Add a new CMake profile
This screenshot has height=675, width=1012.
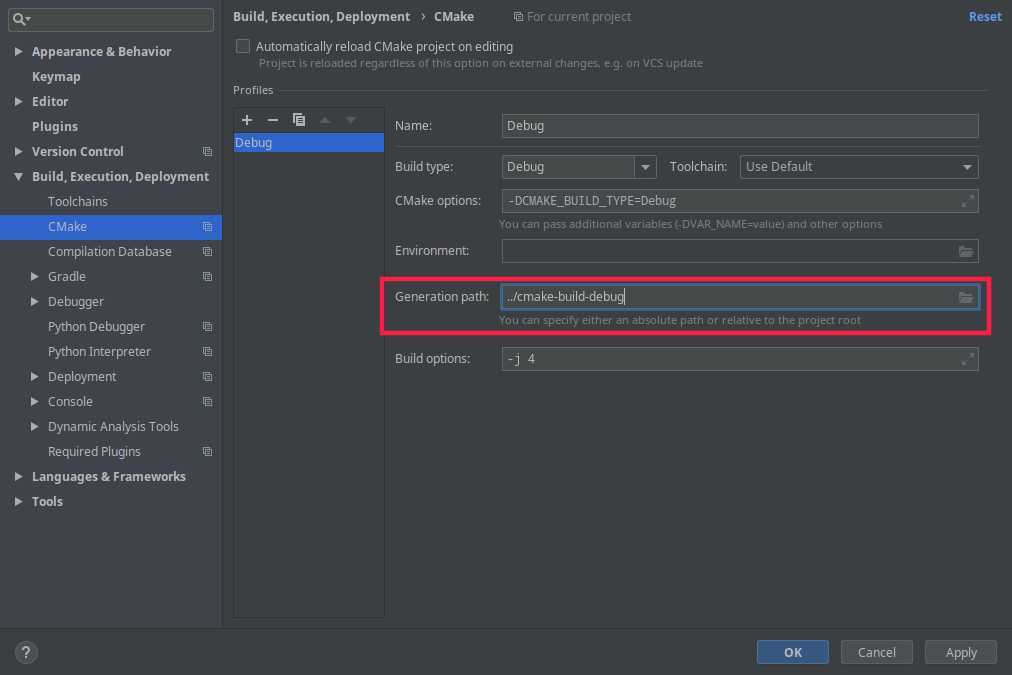tap(247, 120)
